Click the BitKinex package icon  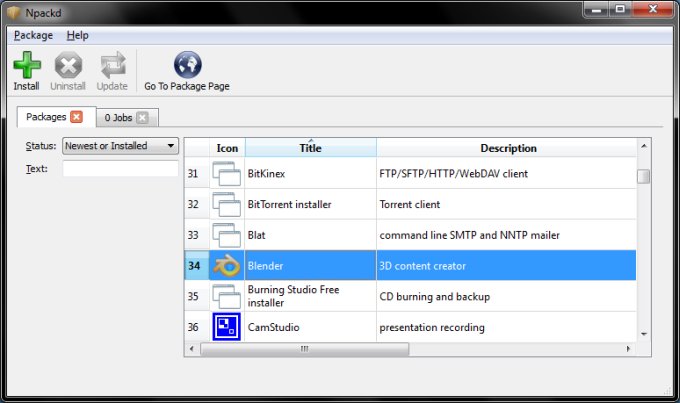pos(228,173)
